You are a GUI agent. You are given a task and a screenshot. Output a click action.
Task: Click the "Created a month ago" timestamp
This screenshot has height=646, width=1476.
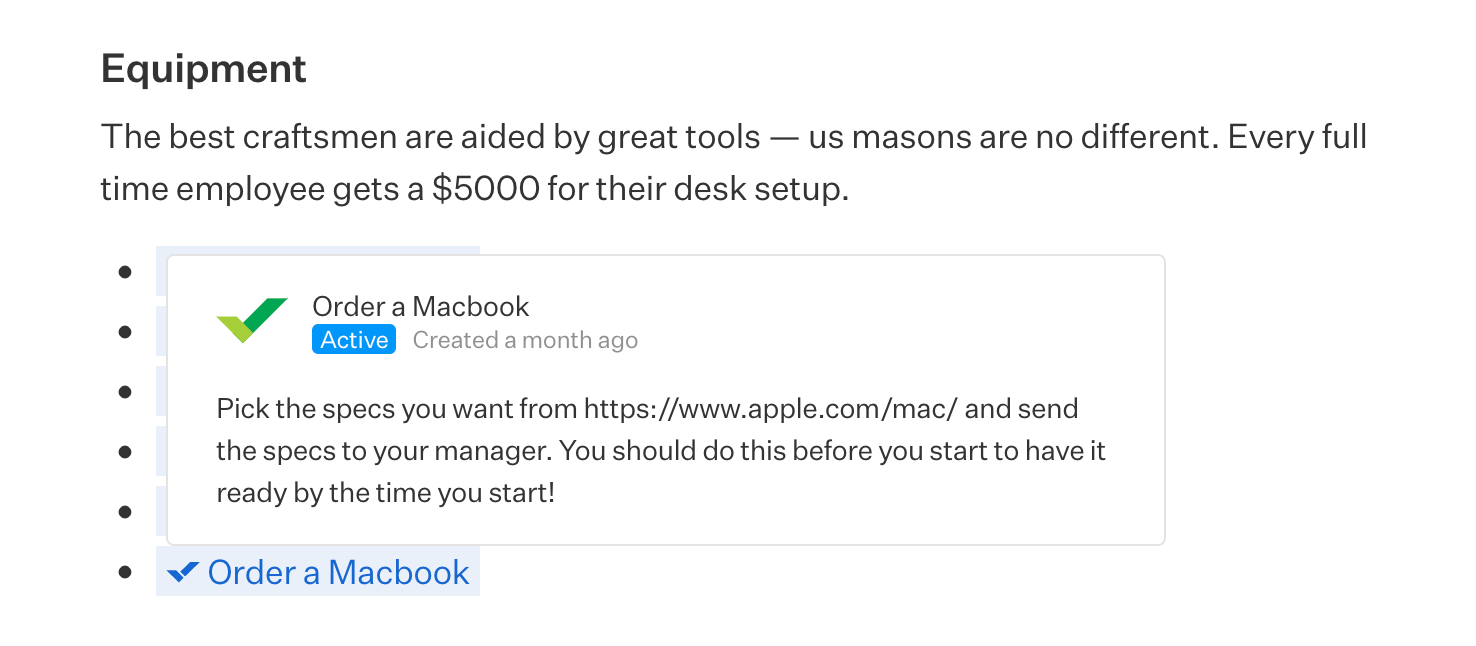pyautogui.click(x=525, y=340)
